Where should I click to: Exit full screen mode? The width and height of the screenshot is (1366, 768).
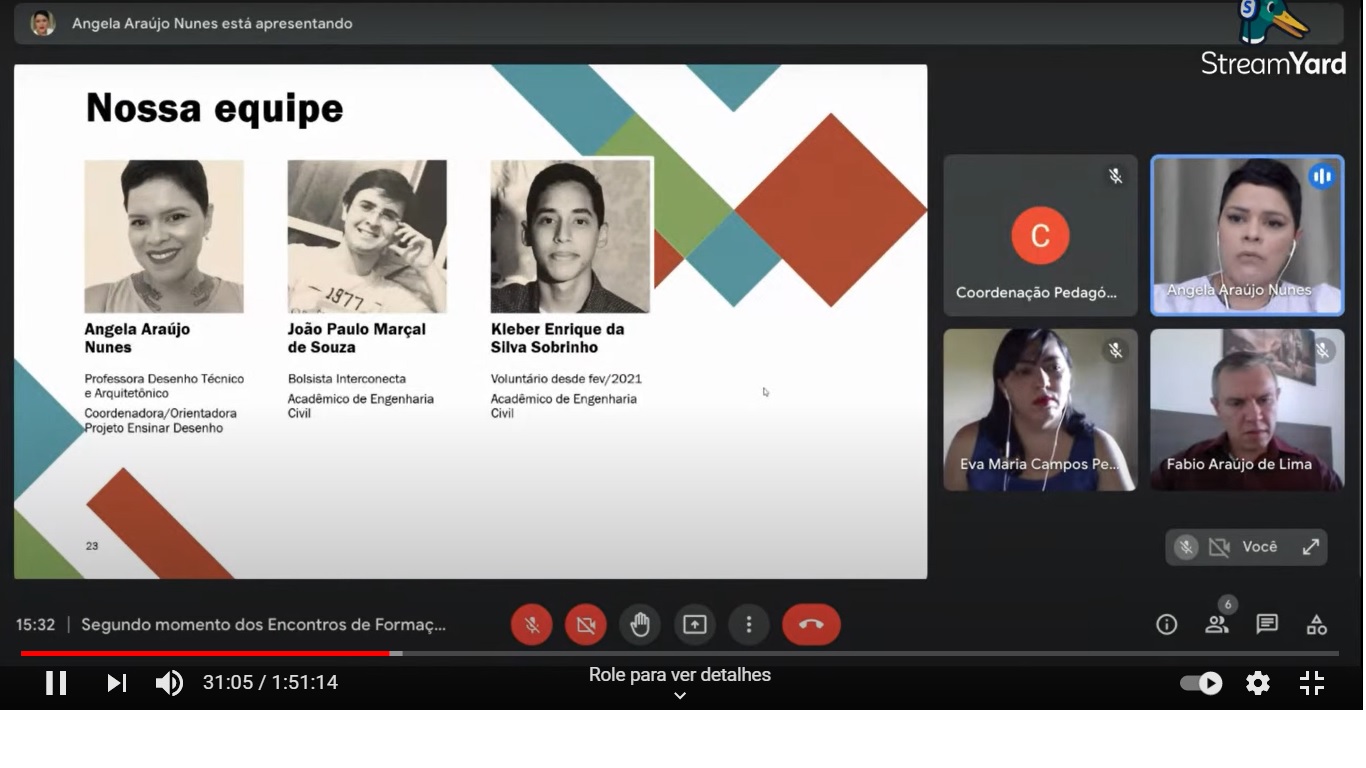(x=1311, y=683)
